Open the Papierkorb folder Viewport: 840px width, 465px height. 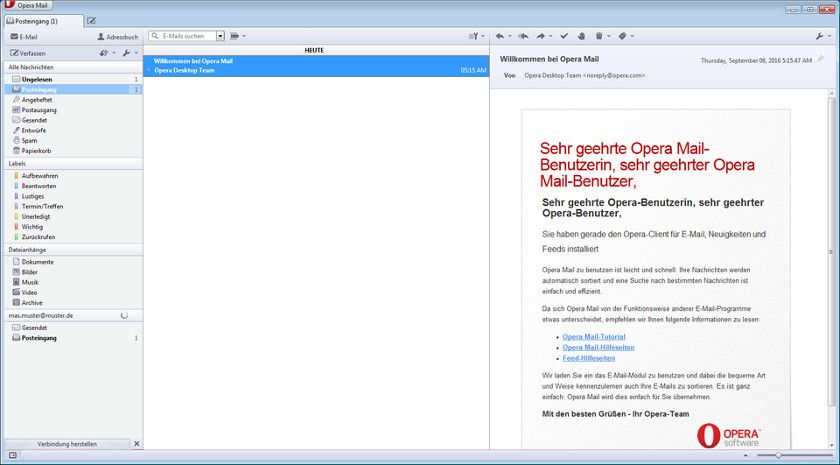[74, 151]
